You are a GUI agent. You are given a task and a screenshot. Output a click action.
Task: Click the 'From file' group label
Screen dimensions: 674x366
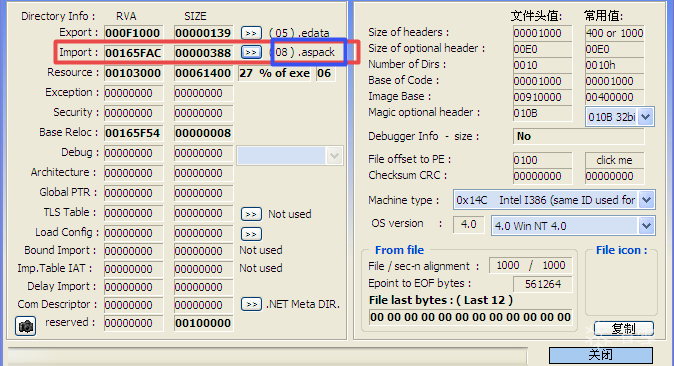(399, 250)
